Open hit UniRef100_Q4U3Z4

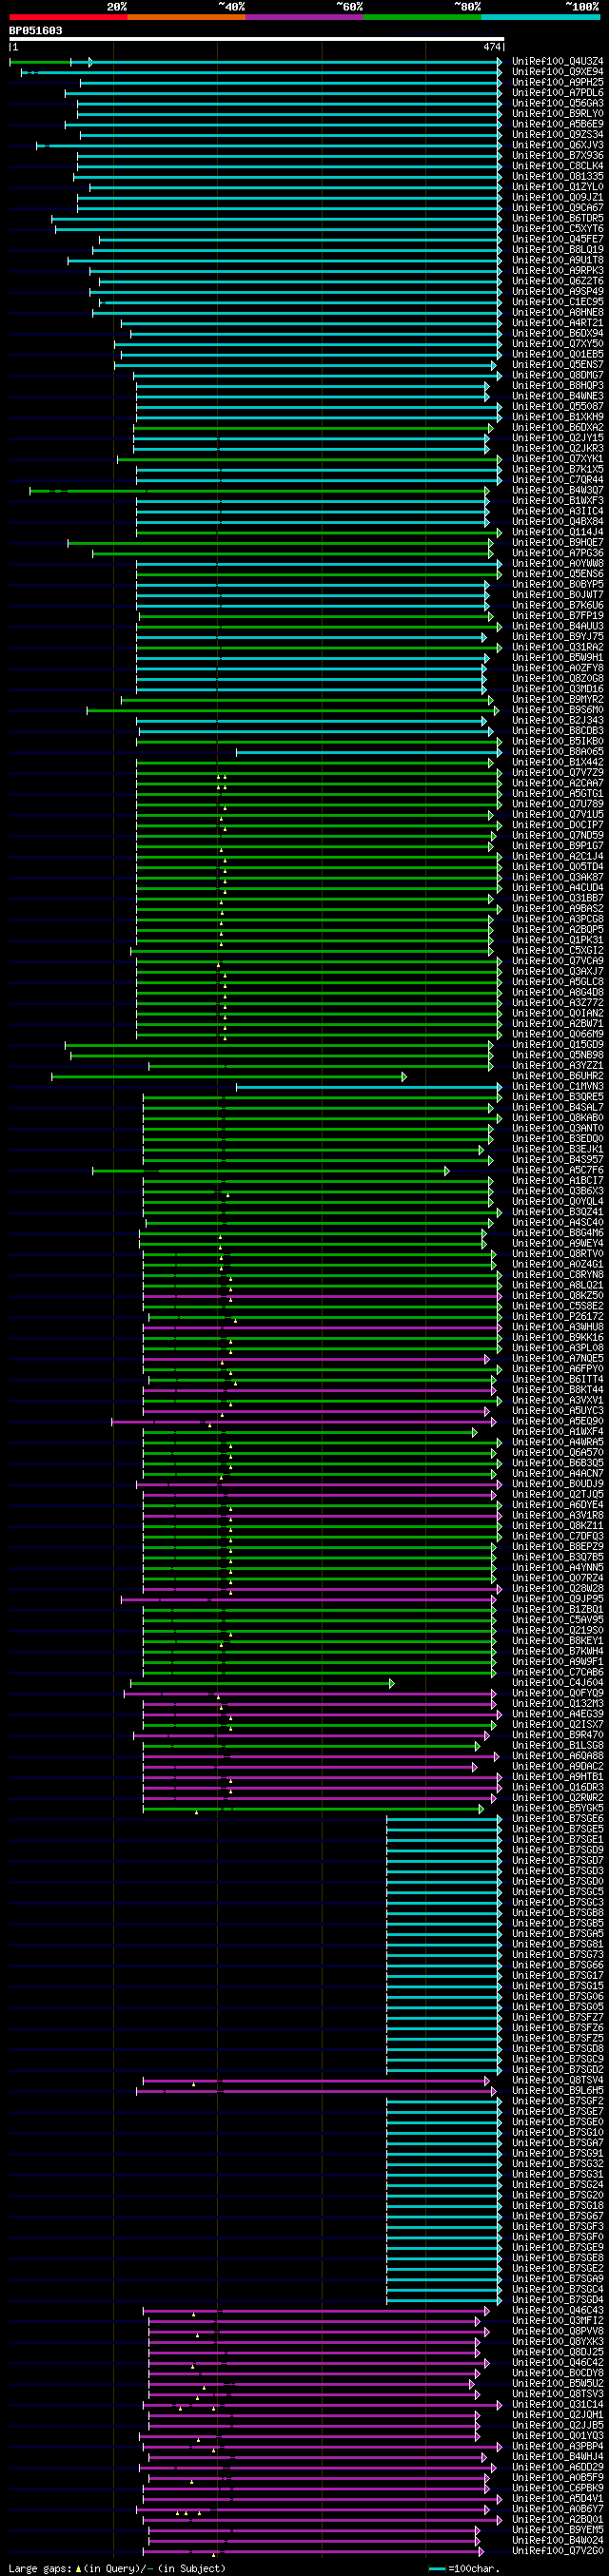557,62
